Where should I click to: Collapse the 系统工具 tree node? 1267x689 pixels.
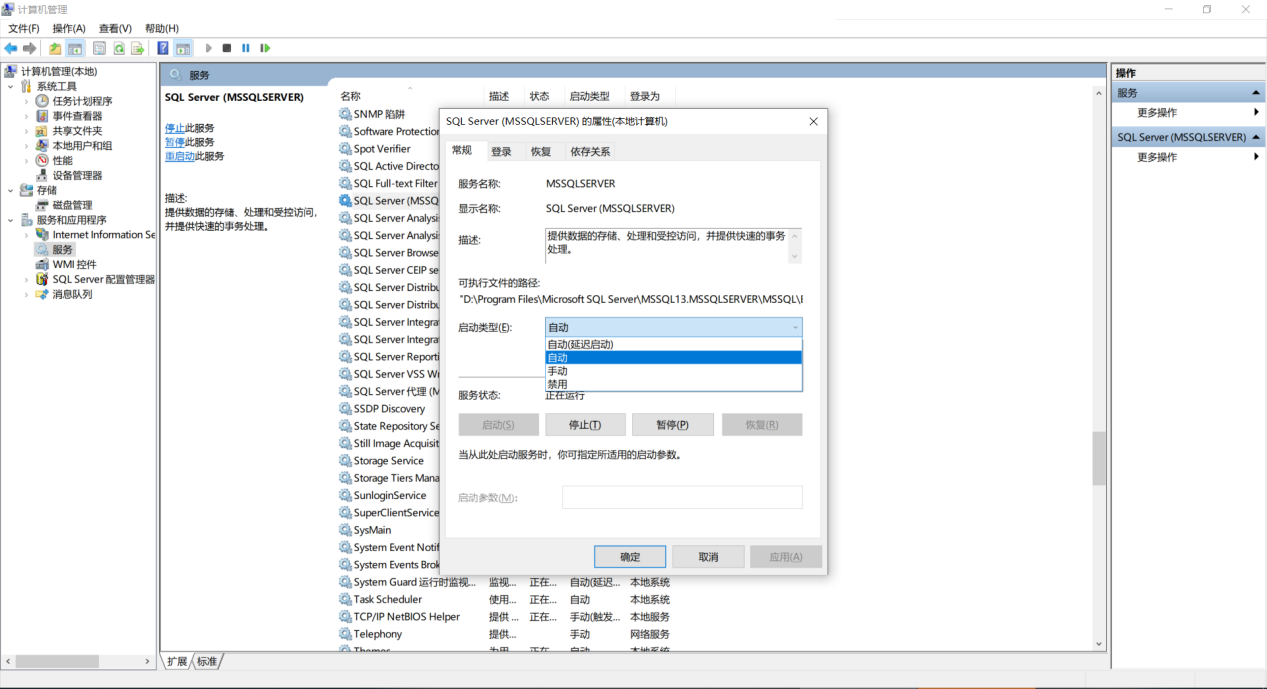[11, 87]
